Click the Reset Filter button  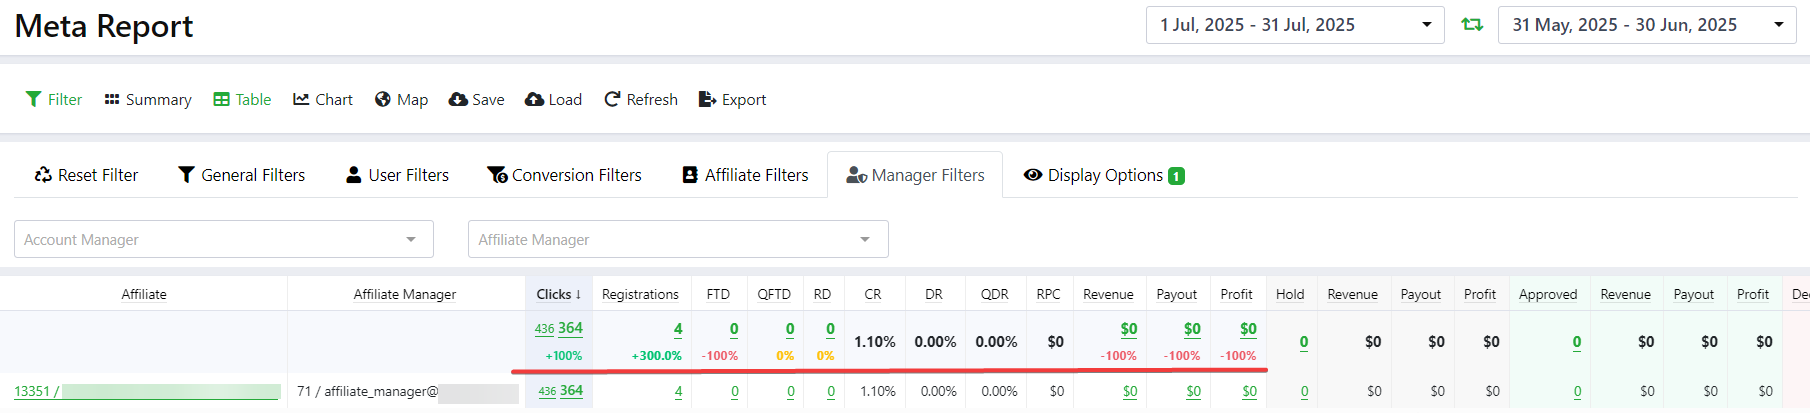[86, 176]
